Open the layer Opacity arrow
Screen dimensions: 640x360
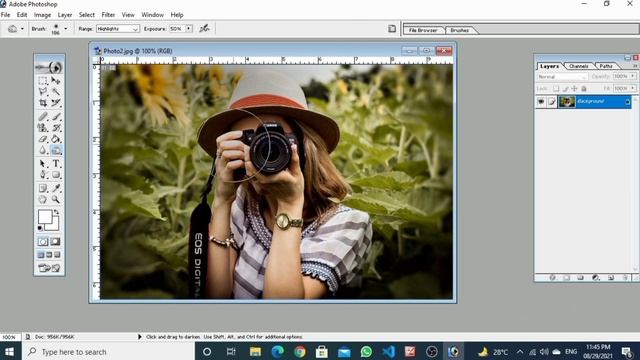633,76
